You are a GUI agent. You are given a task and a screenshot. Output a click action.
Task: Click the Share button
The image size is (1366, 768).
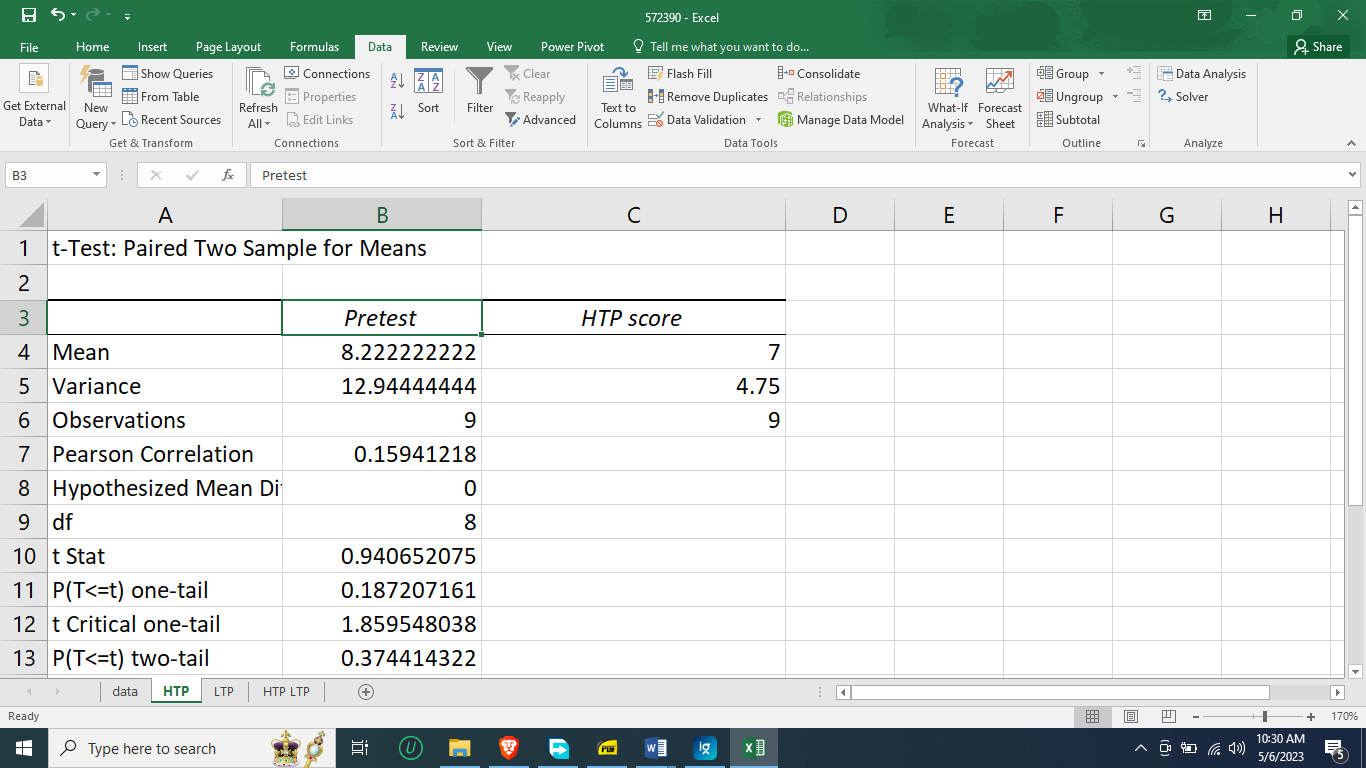pos(1317,46)
